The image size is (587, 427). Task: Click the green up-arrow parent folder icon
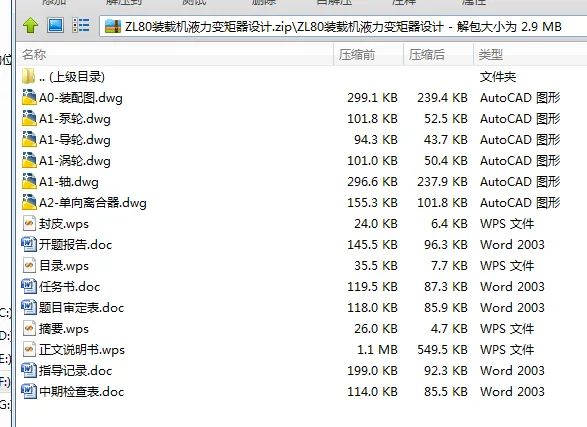(x=31, y=25)
